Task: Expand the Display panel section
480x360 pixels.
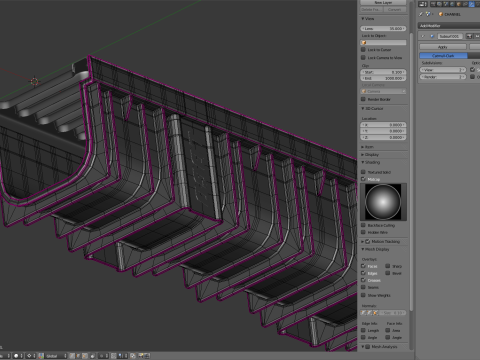Action: click(x=363, y=155)
